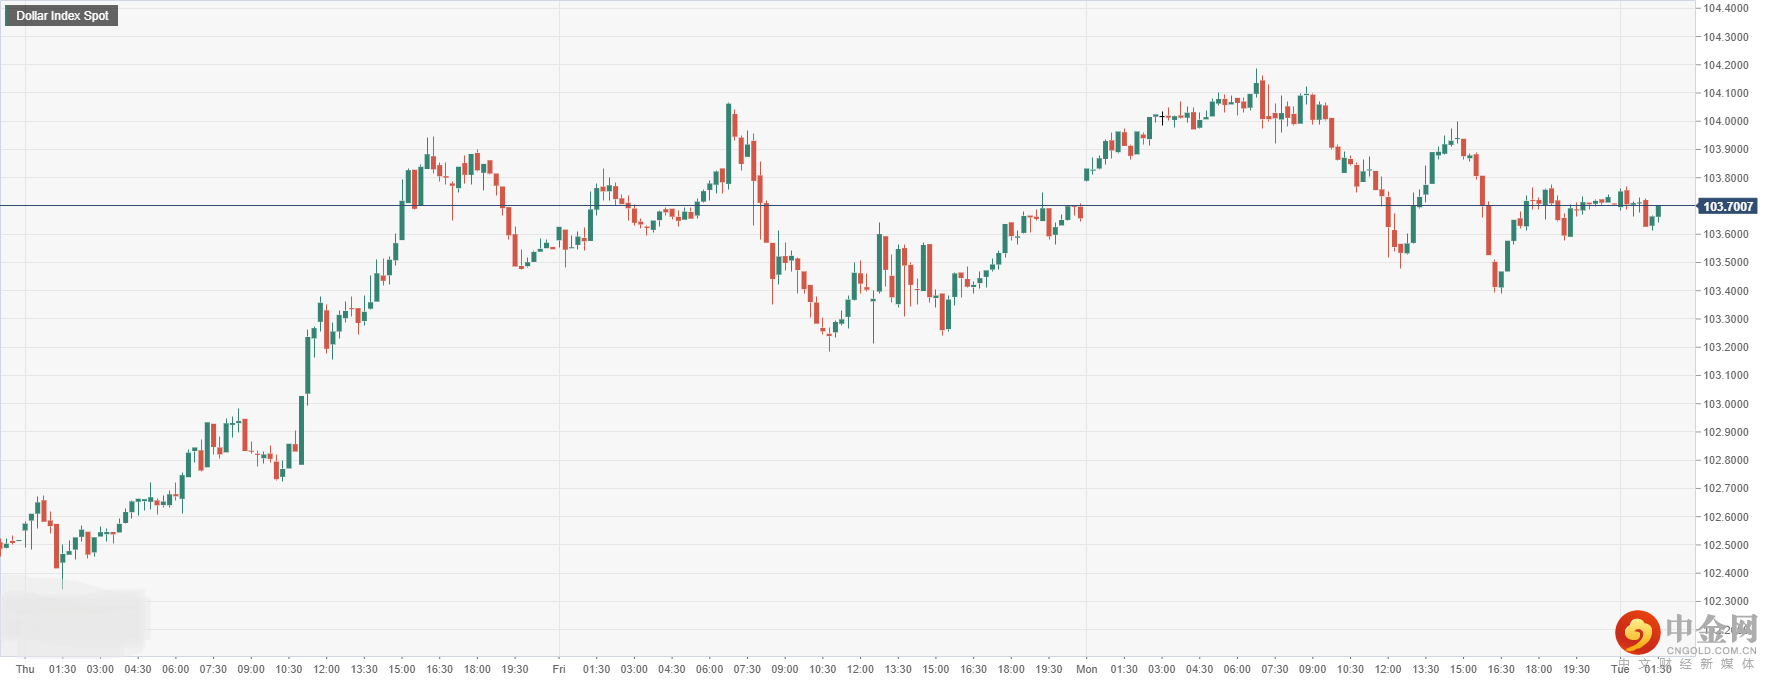1772x682 pixels.
Task: Click the 102.3000 price axis label
Action: pos(1726,601)
